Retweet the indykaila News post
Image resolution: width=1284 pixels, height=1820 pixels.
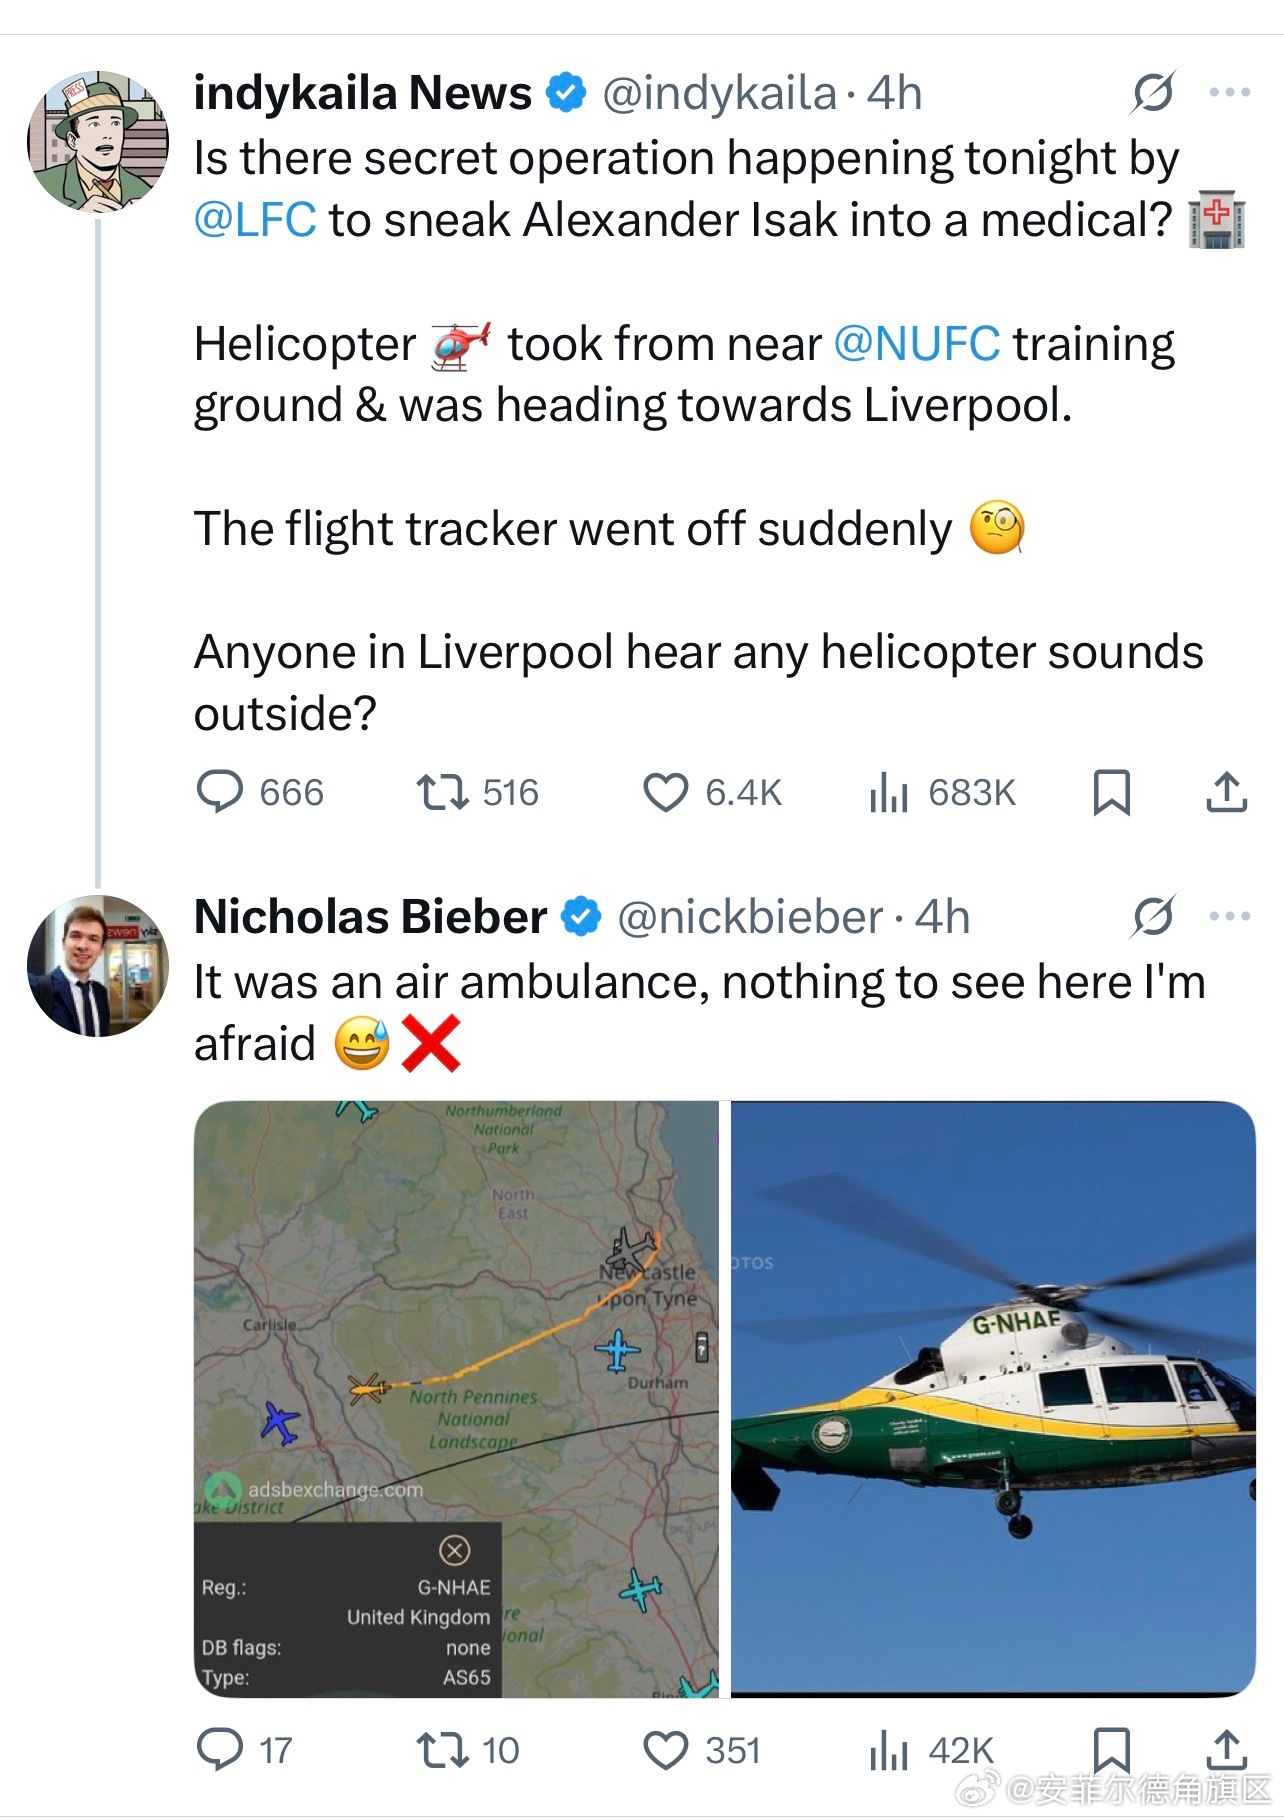477,793
